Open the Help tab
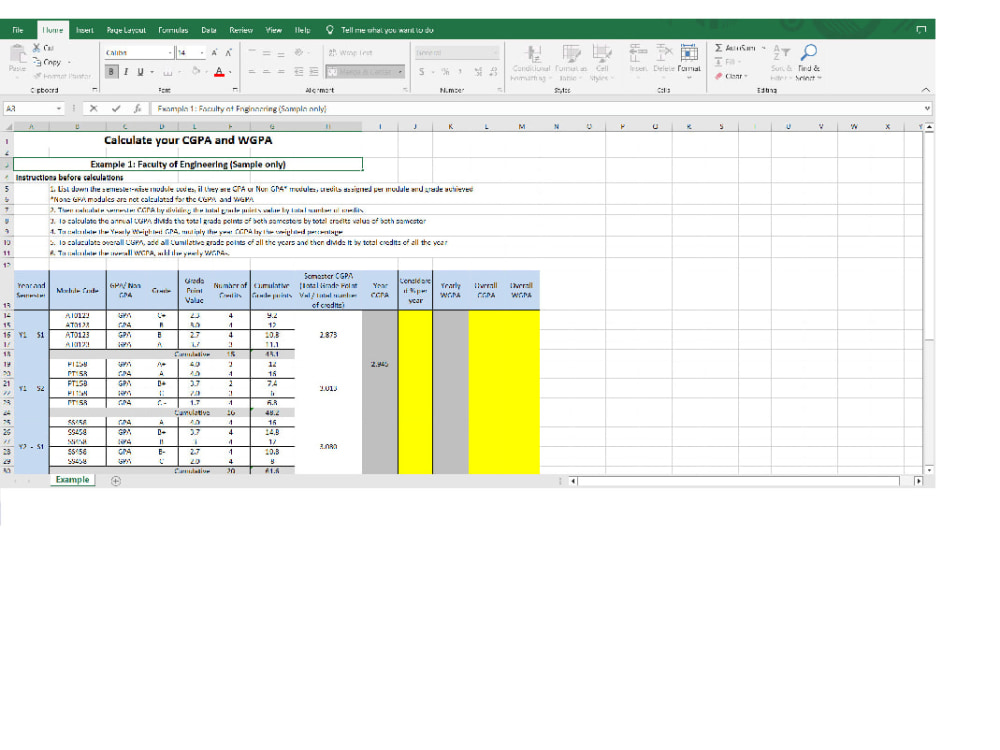Screen dimensions: 1000x750 point(302,30)
